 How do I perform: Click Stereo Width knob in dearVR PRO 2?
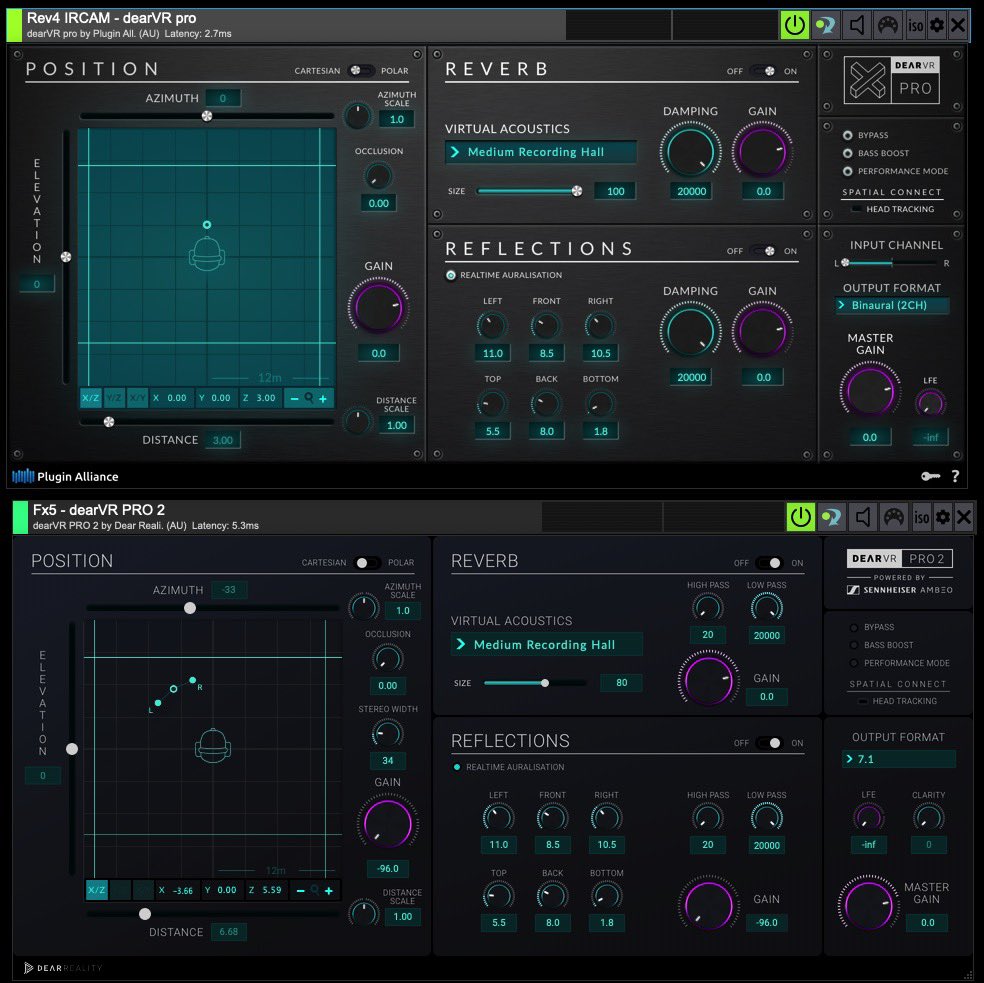pyautogui.click(x=387, y=734)
